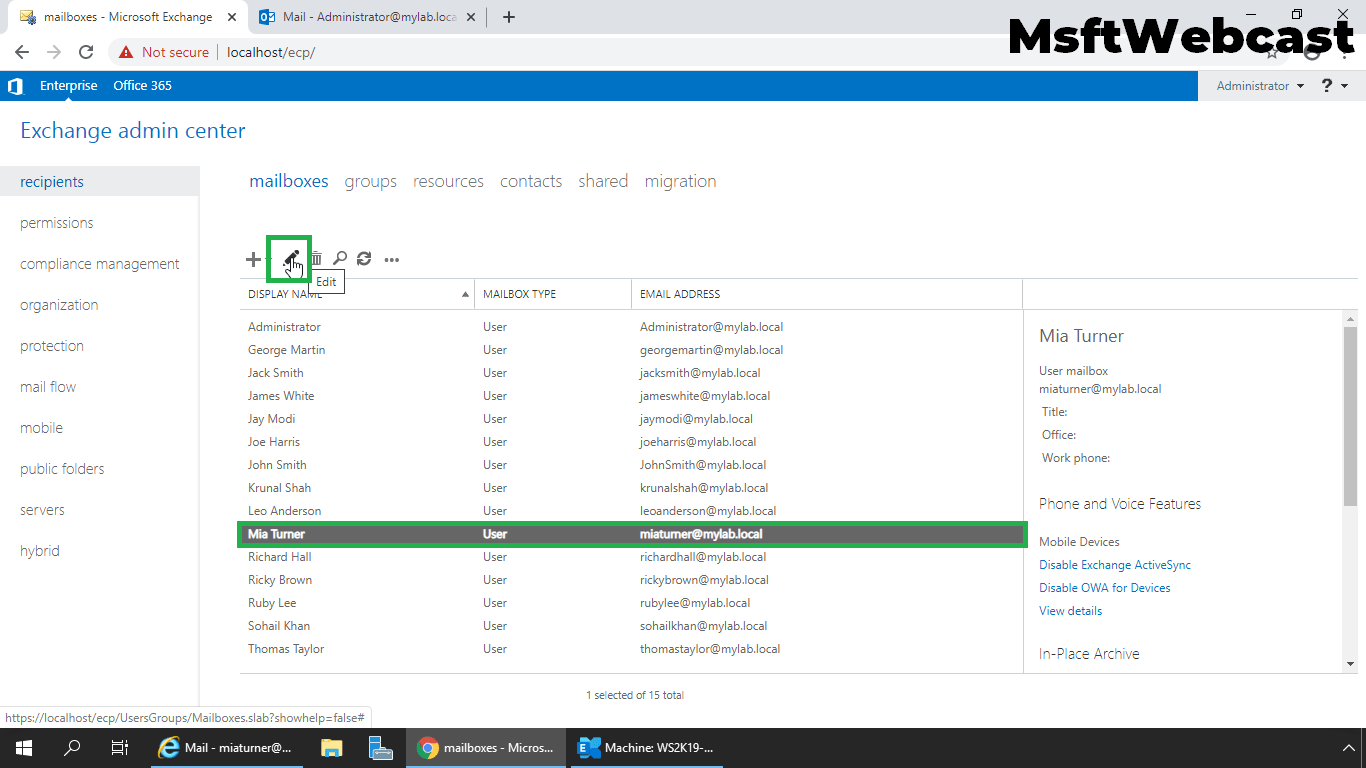1366x768 pixels.
Task: Open the Hyper-V machine window from the taskbar
Action: 646,747
